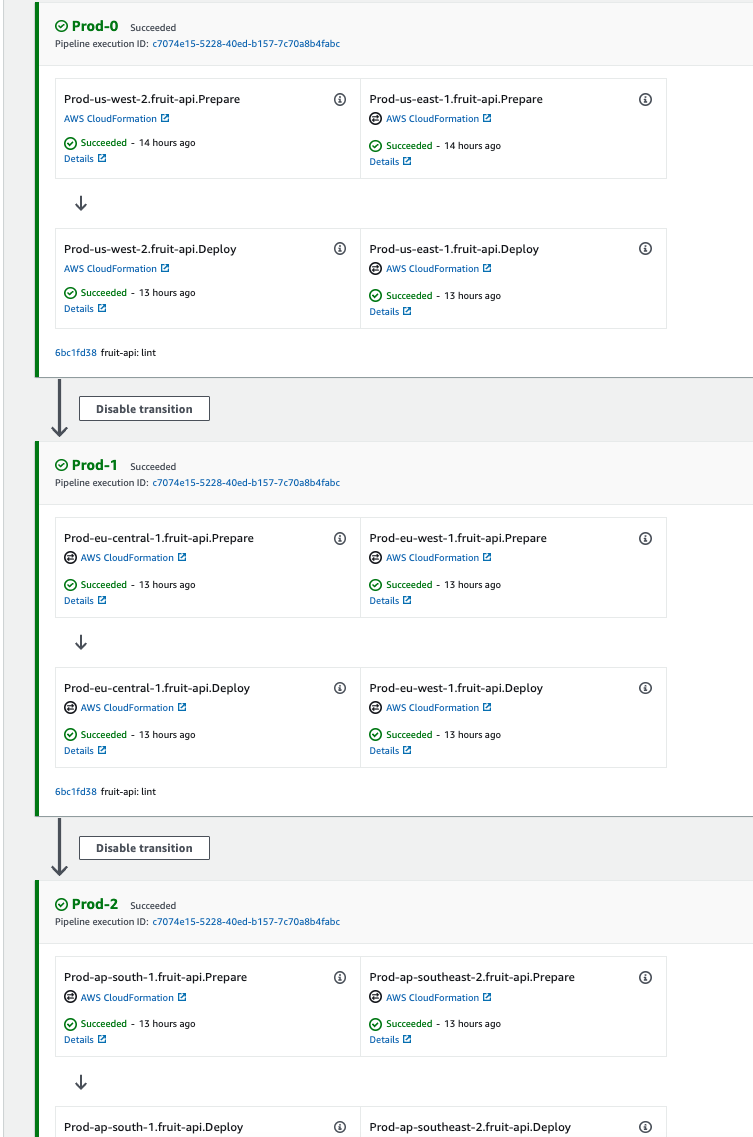Open commit 6bc1fd38 link under Prod-0
Image resolution: width=753 pixels, height=1137 pixels.
coord(75,352)
